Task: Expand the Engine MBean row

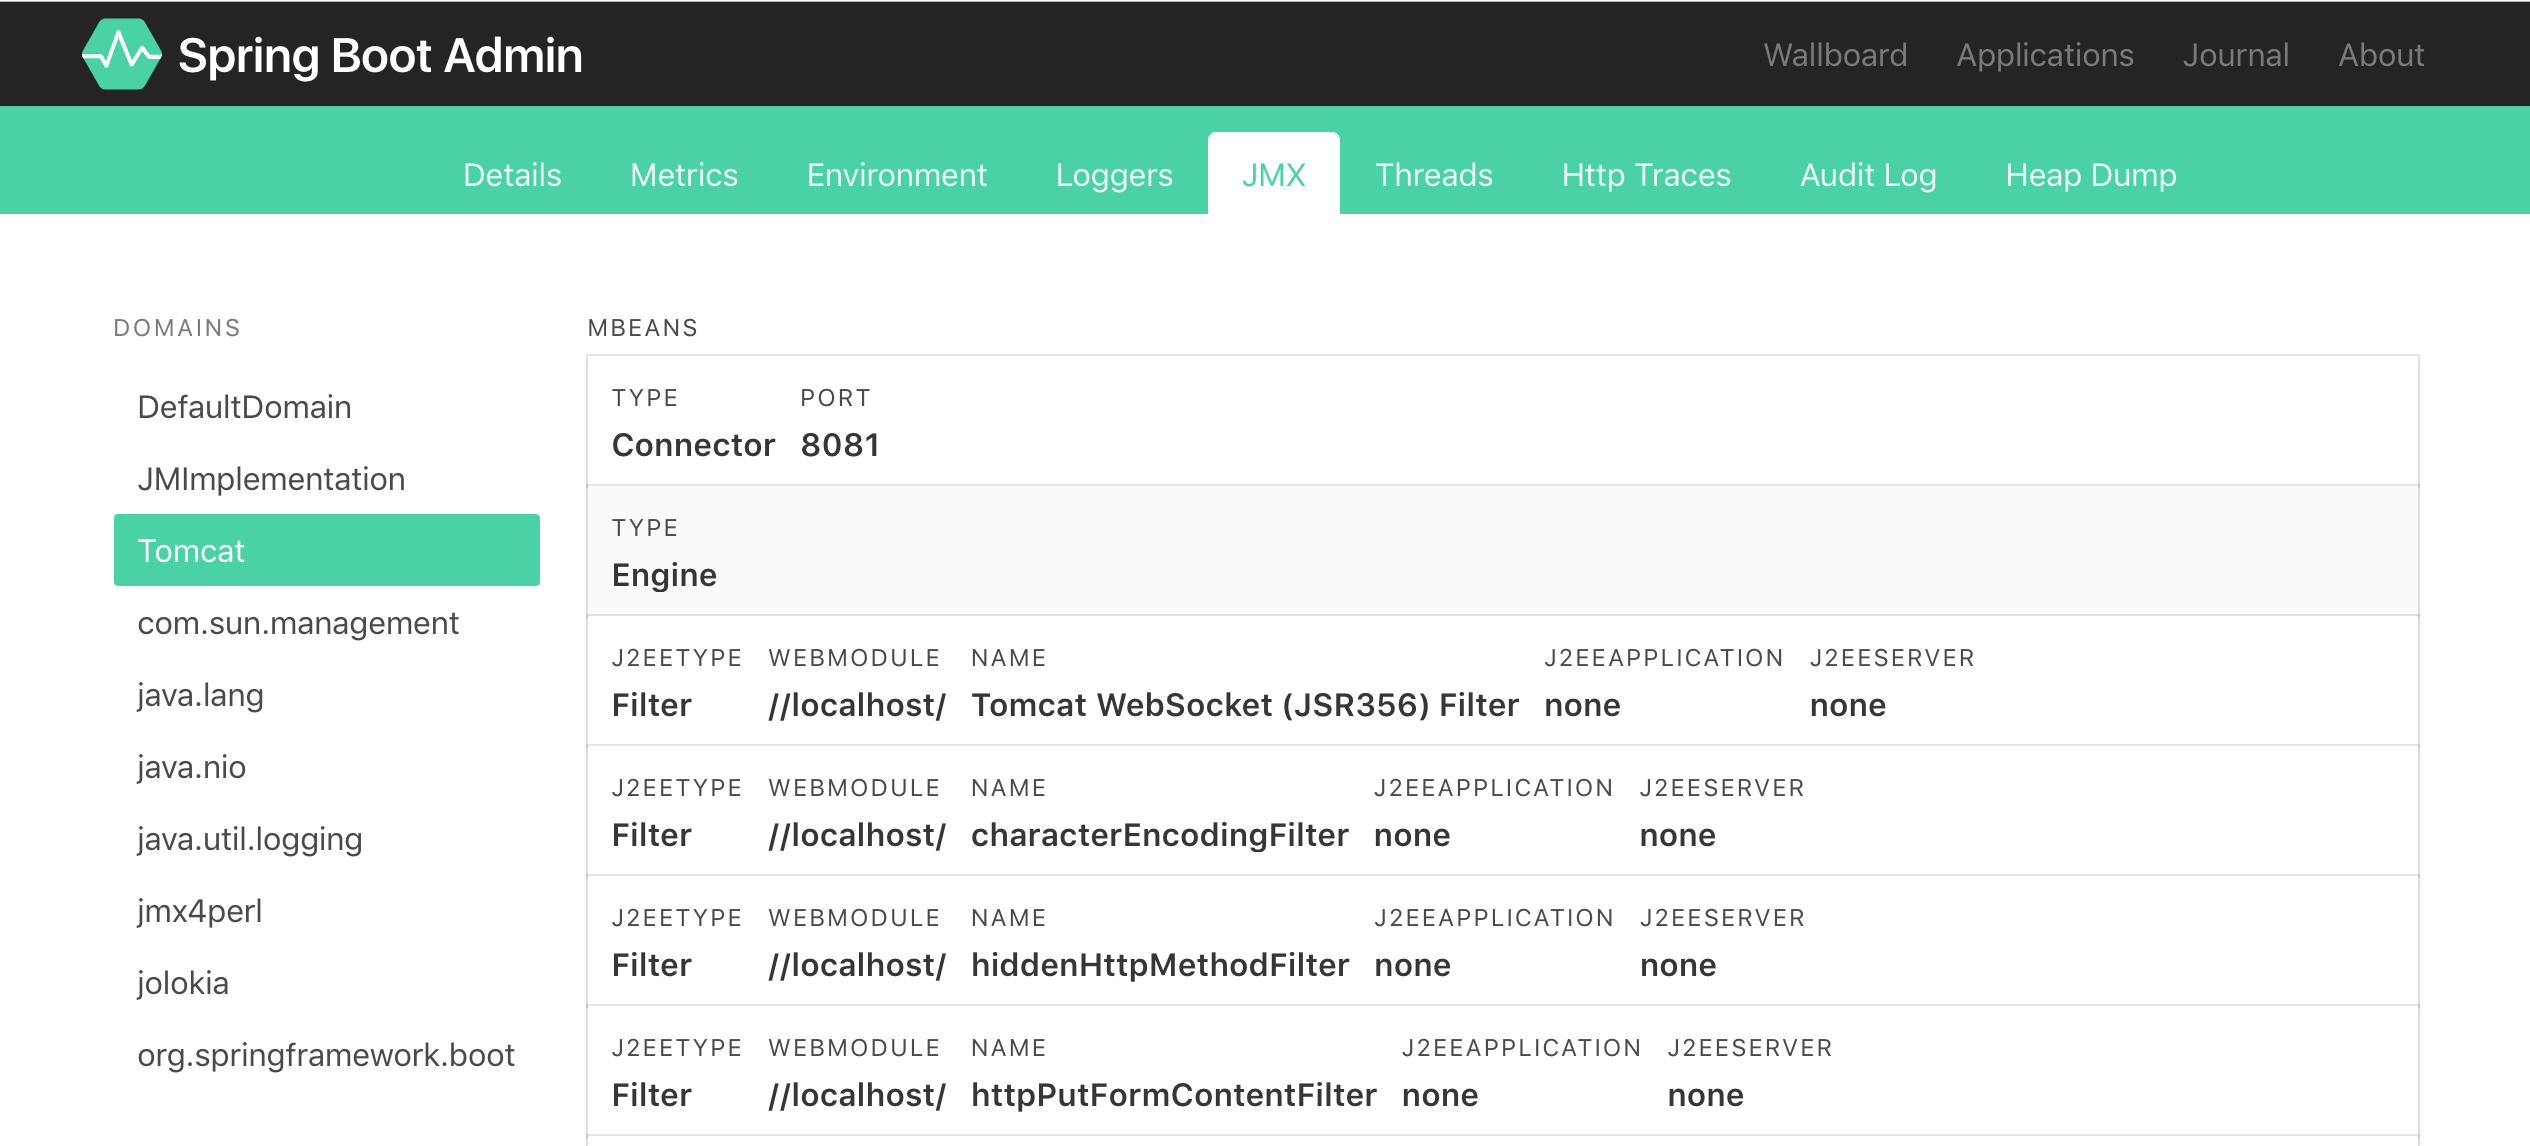Action: pos(1502,551)
